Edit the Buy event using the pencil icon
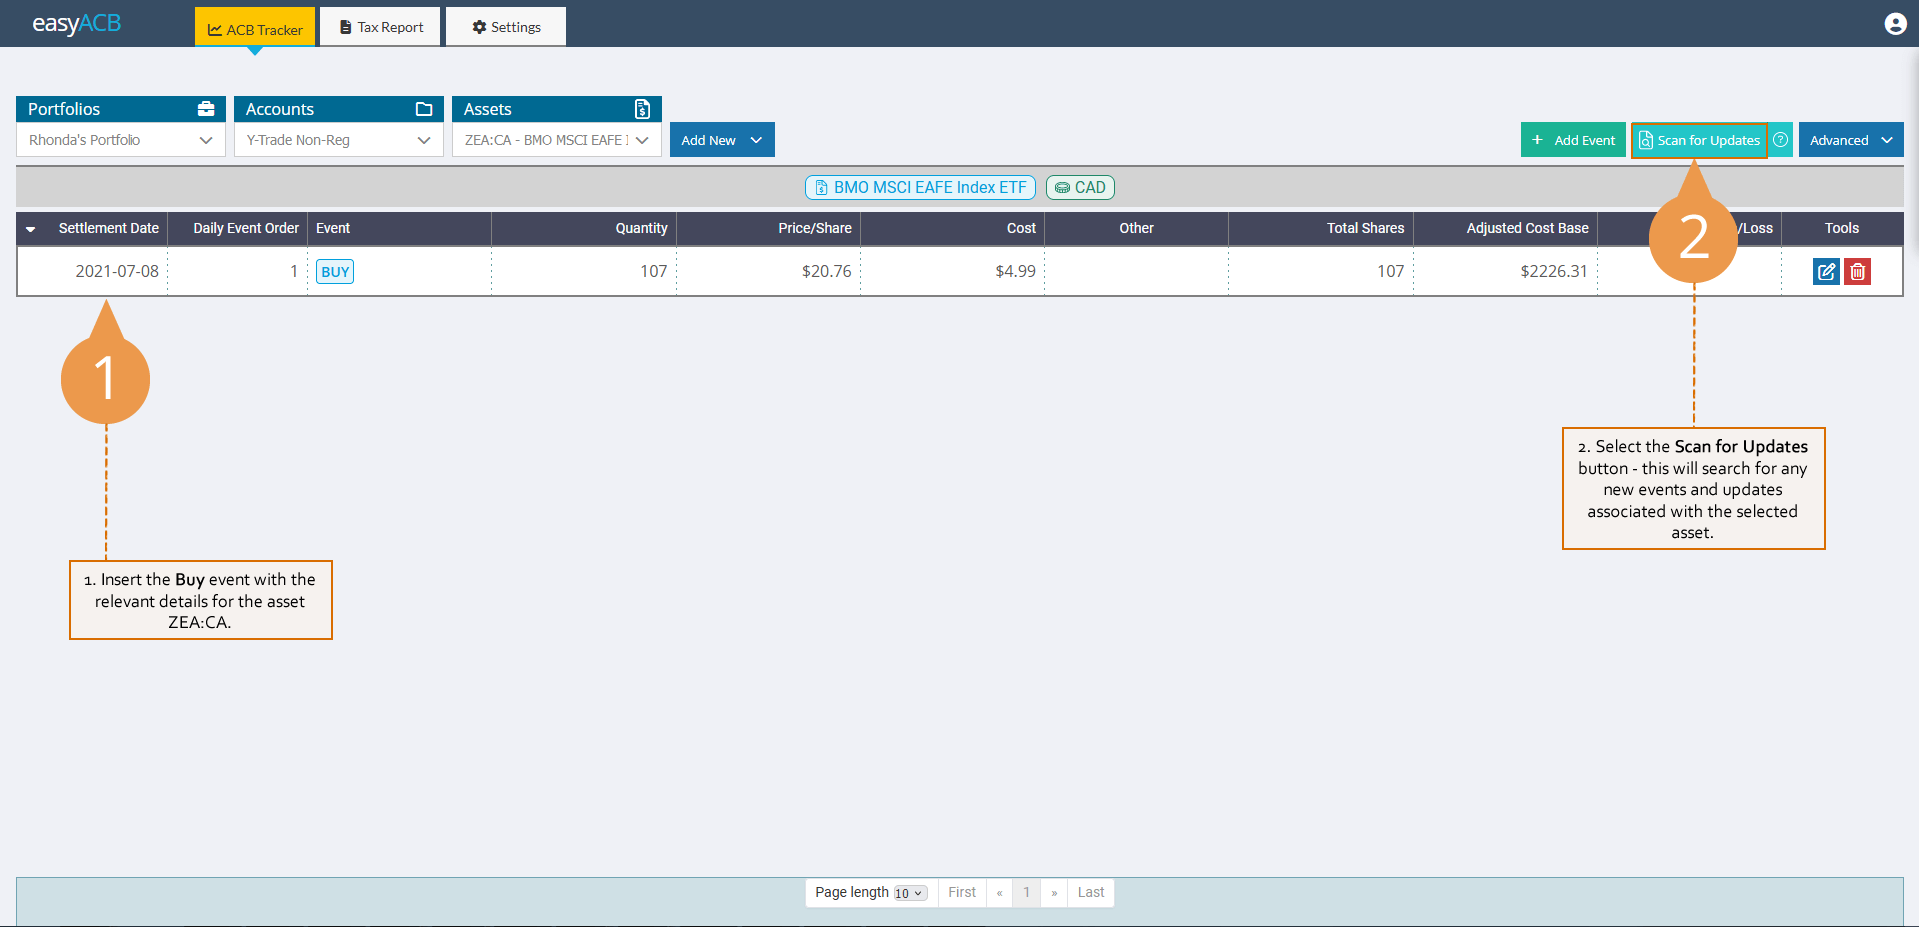Image resolution: width=1919 pixels, height=927 pixels. (x=1826, y=271)
